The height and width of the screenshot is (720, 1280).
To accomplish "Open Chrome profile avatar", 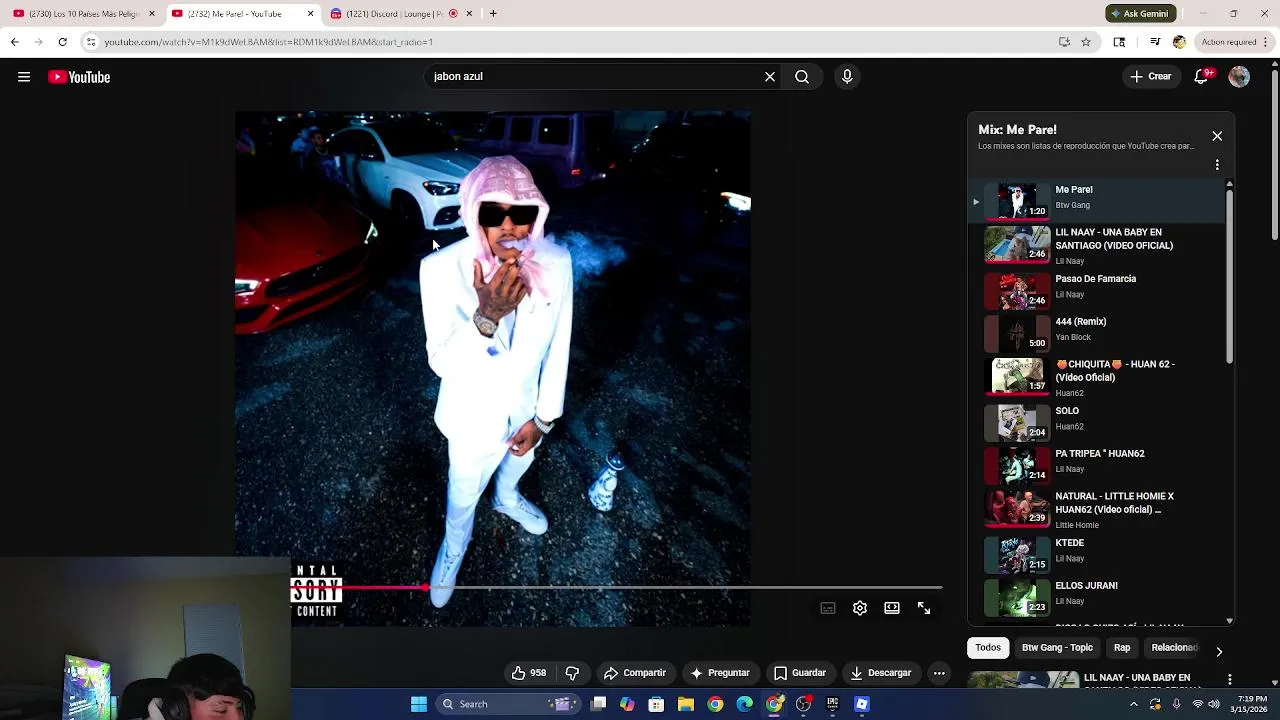I will (1179, 42).
